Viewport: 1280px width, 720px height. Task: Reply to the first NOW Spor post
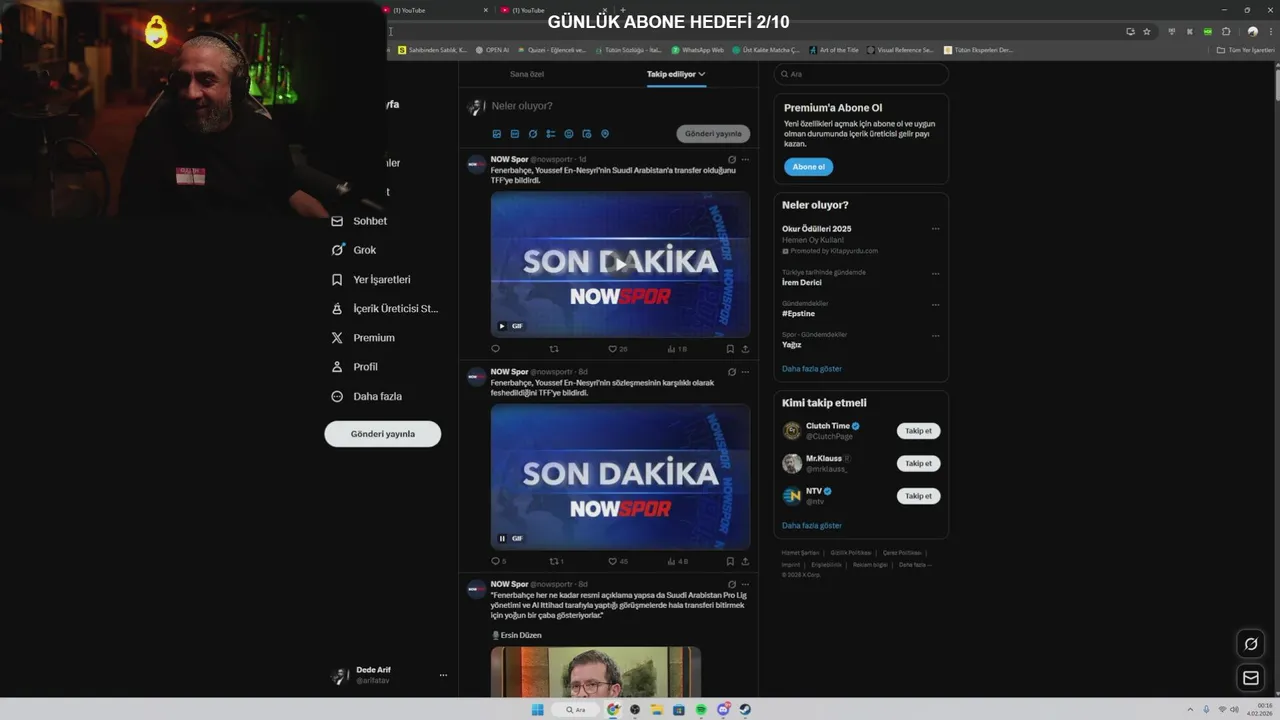tap(495, 349)
